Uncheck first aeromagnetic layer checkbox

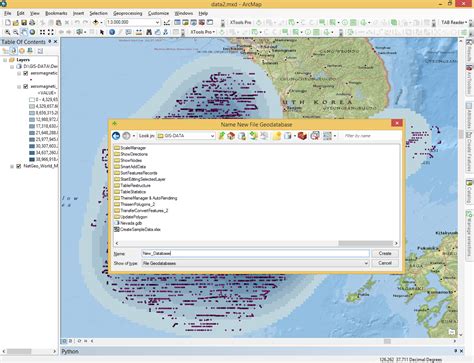(x=26, y=73)
